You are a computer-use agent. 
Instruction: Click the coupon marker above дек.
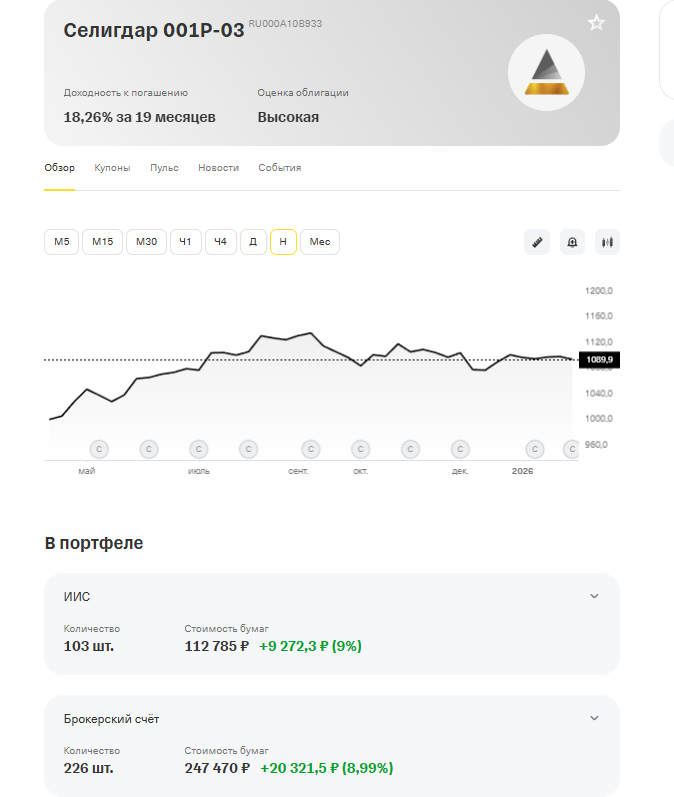pos(460,449)
